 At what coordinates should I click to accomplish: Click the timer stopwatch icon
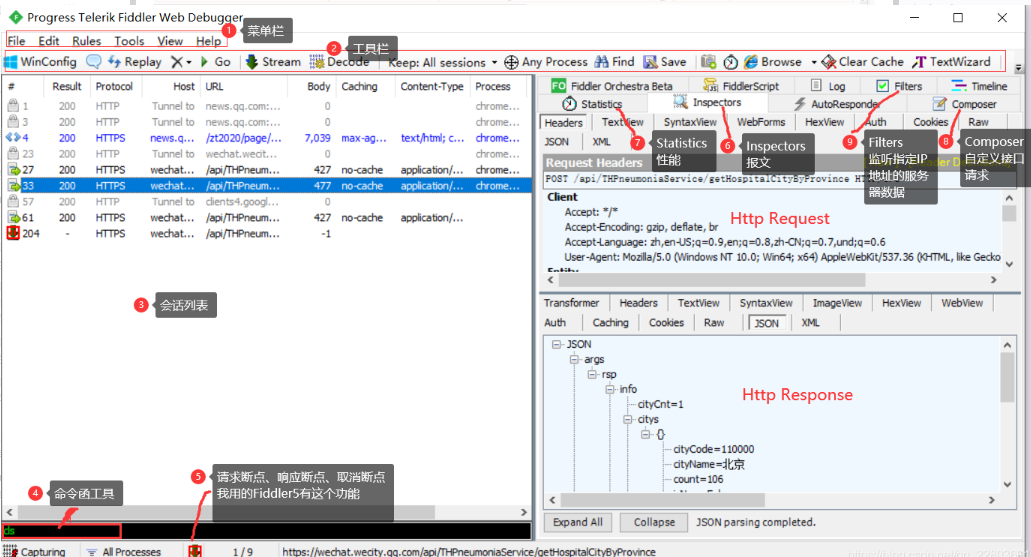pyautogui.click(x=731, y=62)
